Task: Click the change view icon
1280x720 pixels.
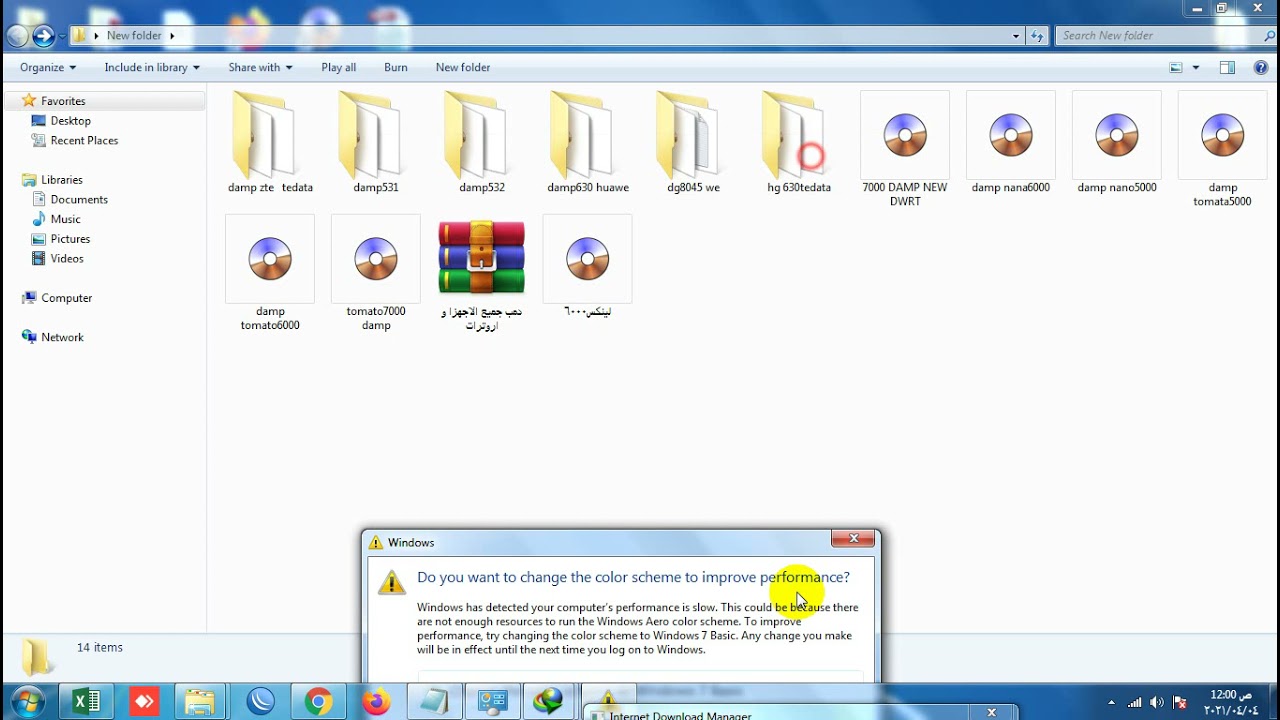Action: coord(1176,67)
